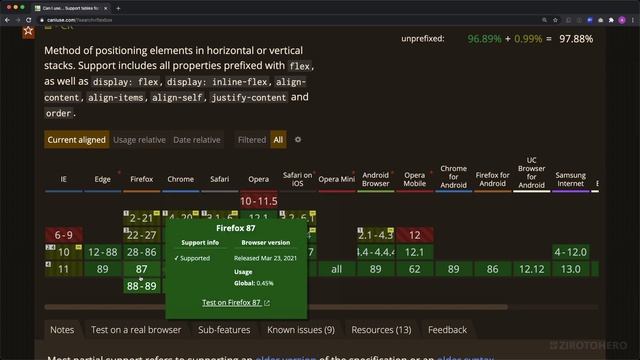Viewport: 640px width, 360px height.
Task: Close the Can I use browser tab
Action: (x=106, y=8)
